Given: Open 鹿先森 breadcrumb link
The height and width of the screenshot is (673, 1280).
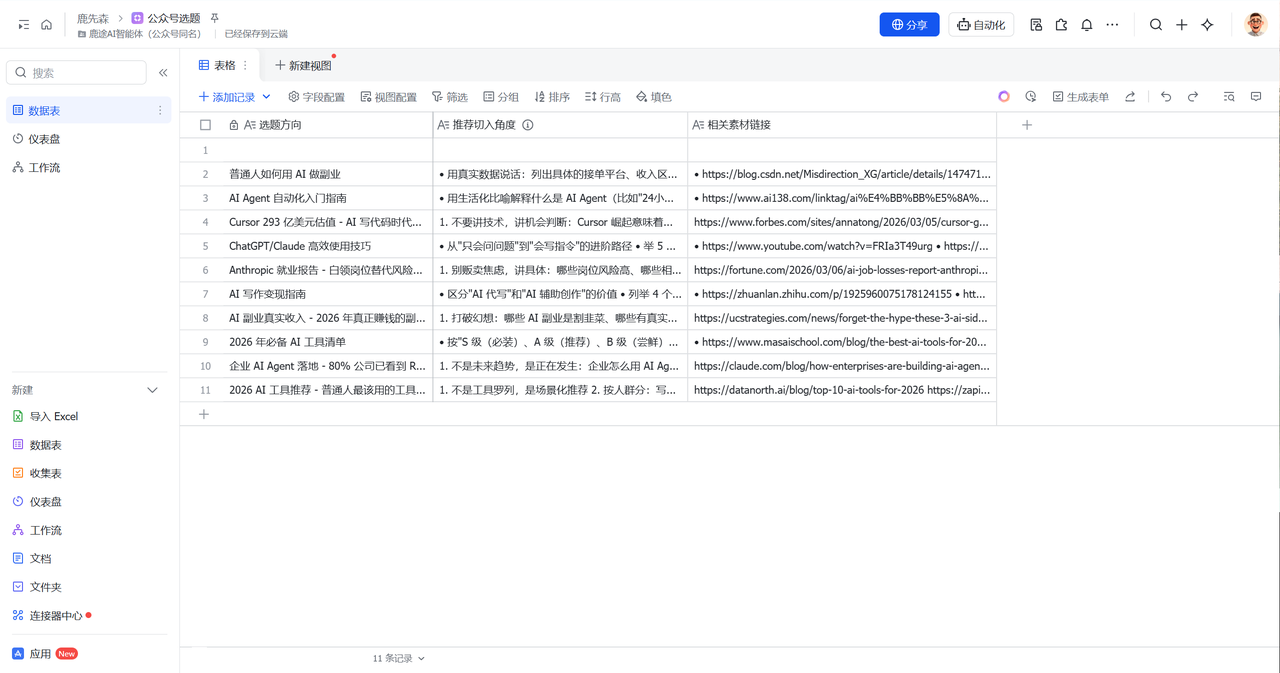Looking at the screenshot, I should pos(92,18).
